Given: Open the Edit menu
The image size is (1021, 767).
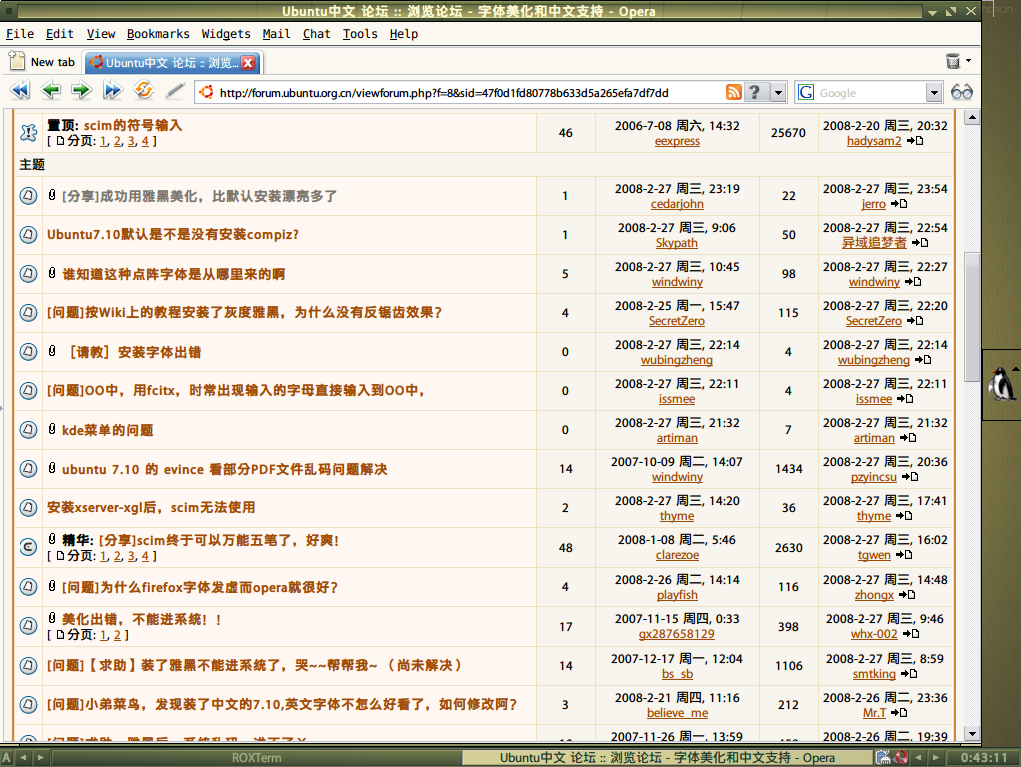Looking at the screenshot, I should 59,34.
